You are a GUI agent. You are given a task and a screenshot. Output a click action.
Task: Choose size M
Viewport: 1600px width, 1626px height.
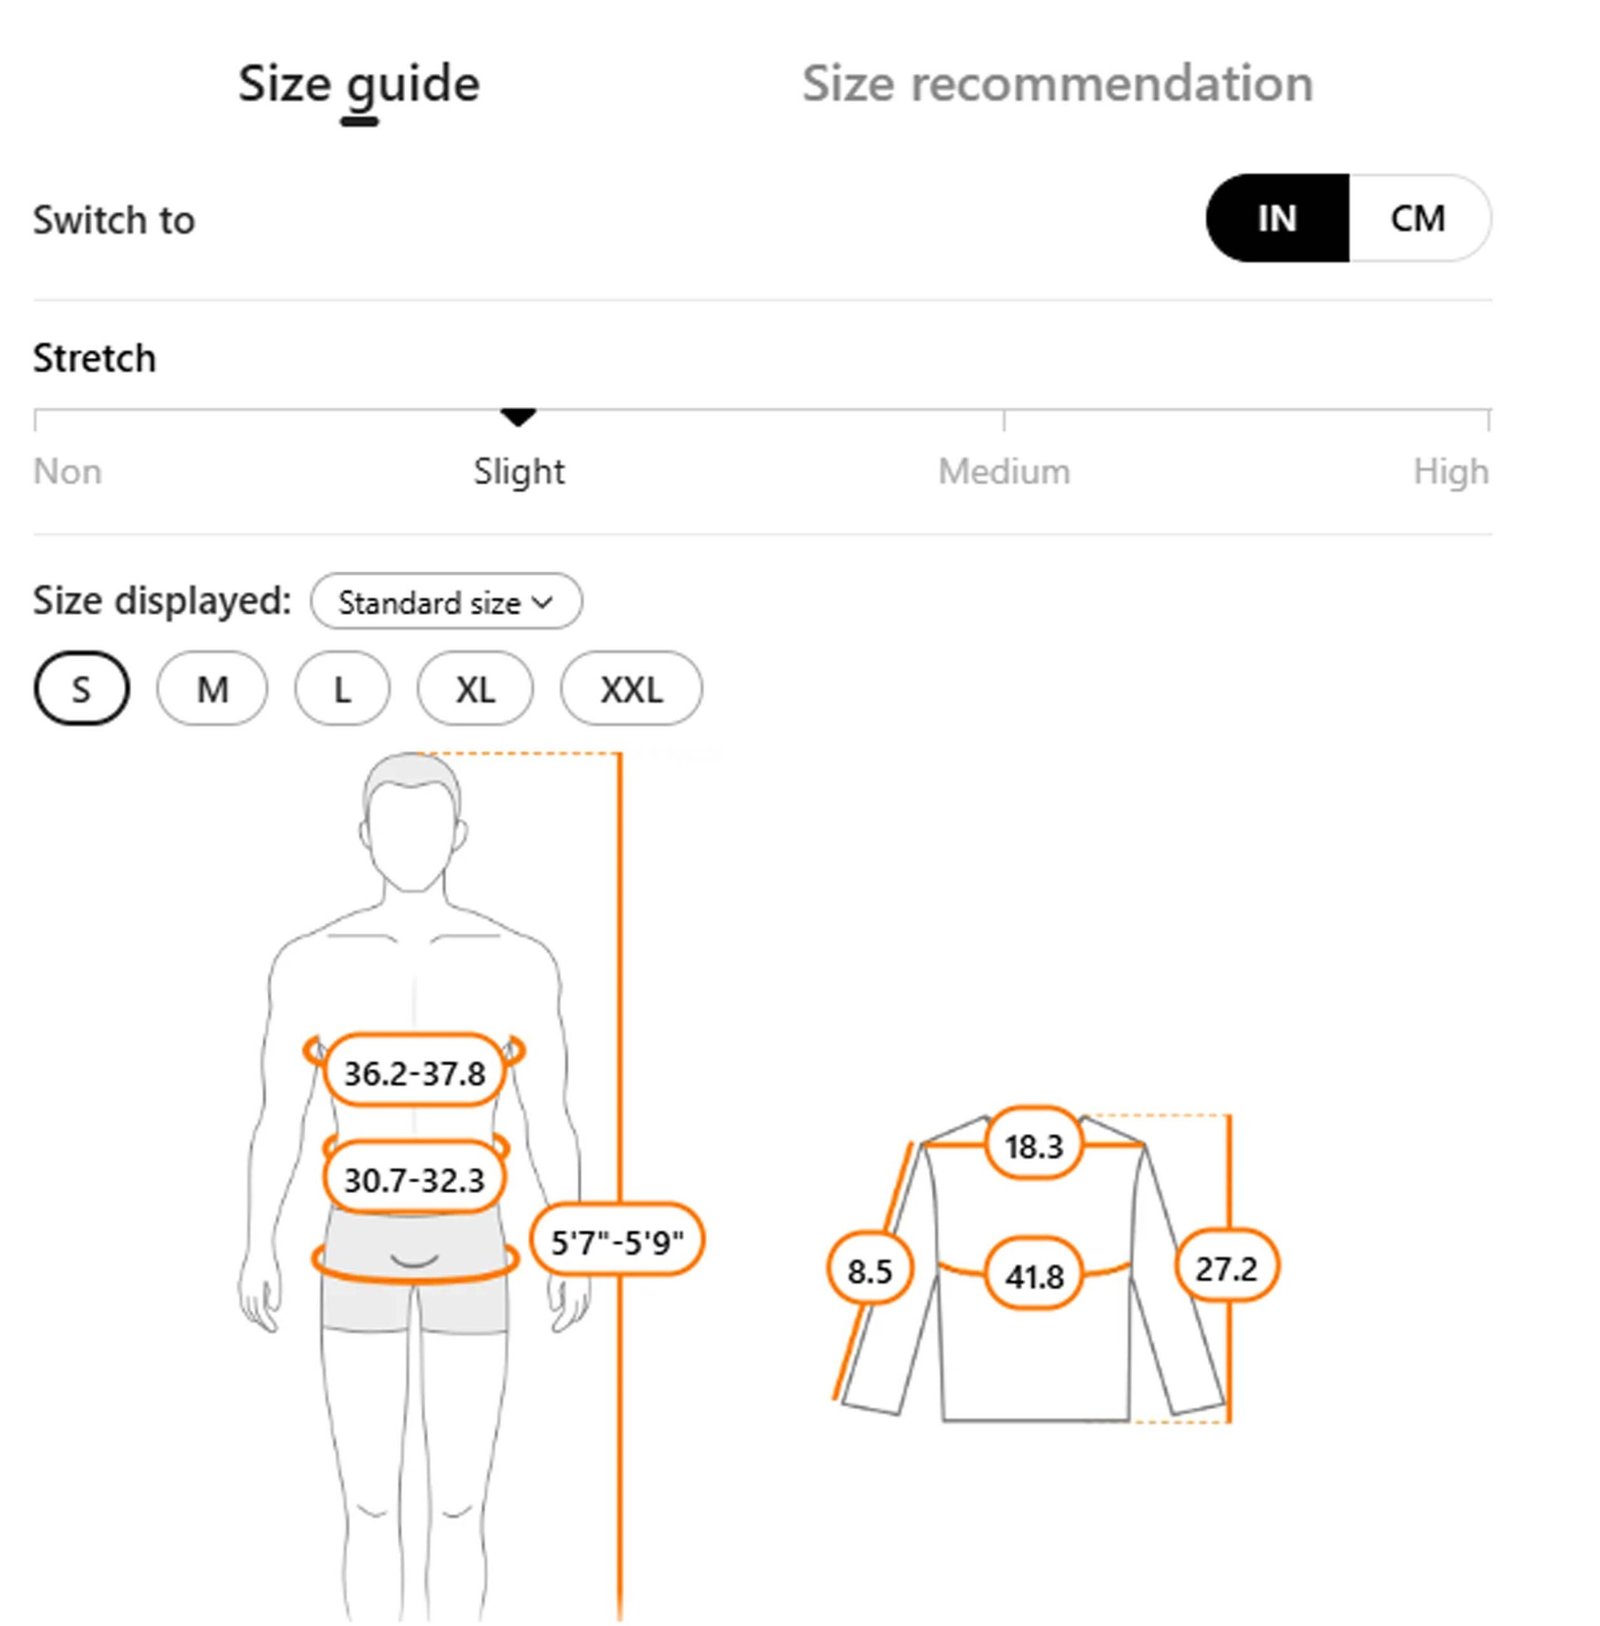click(212, 689)
